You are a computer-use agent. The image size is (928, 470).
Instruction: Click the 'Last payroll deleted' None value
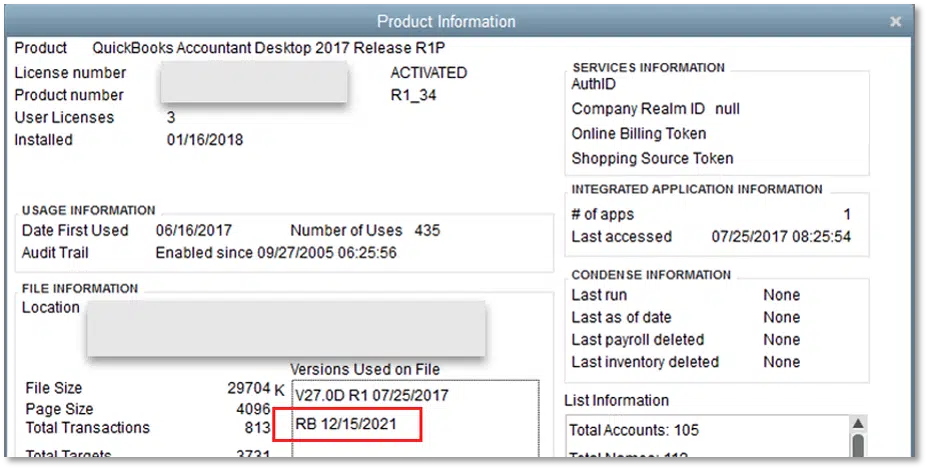(781, 340)
